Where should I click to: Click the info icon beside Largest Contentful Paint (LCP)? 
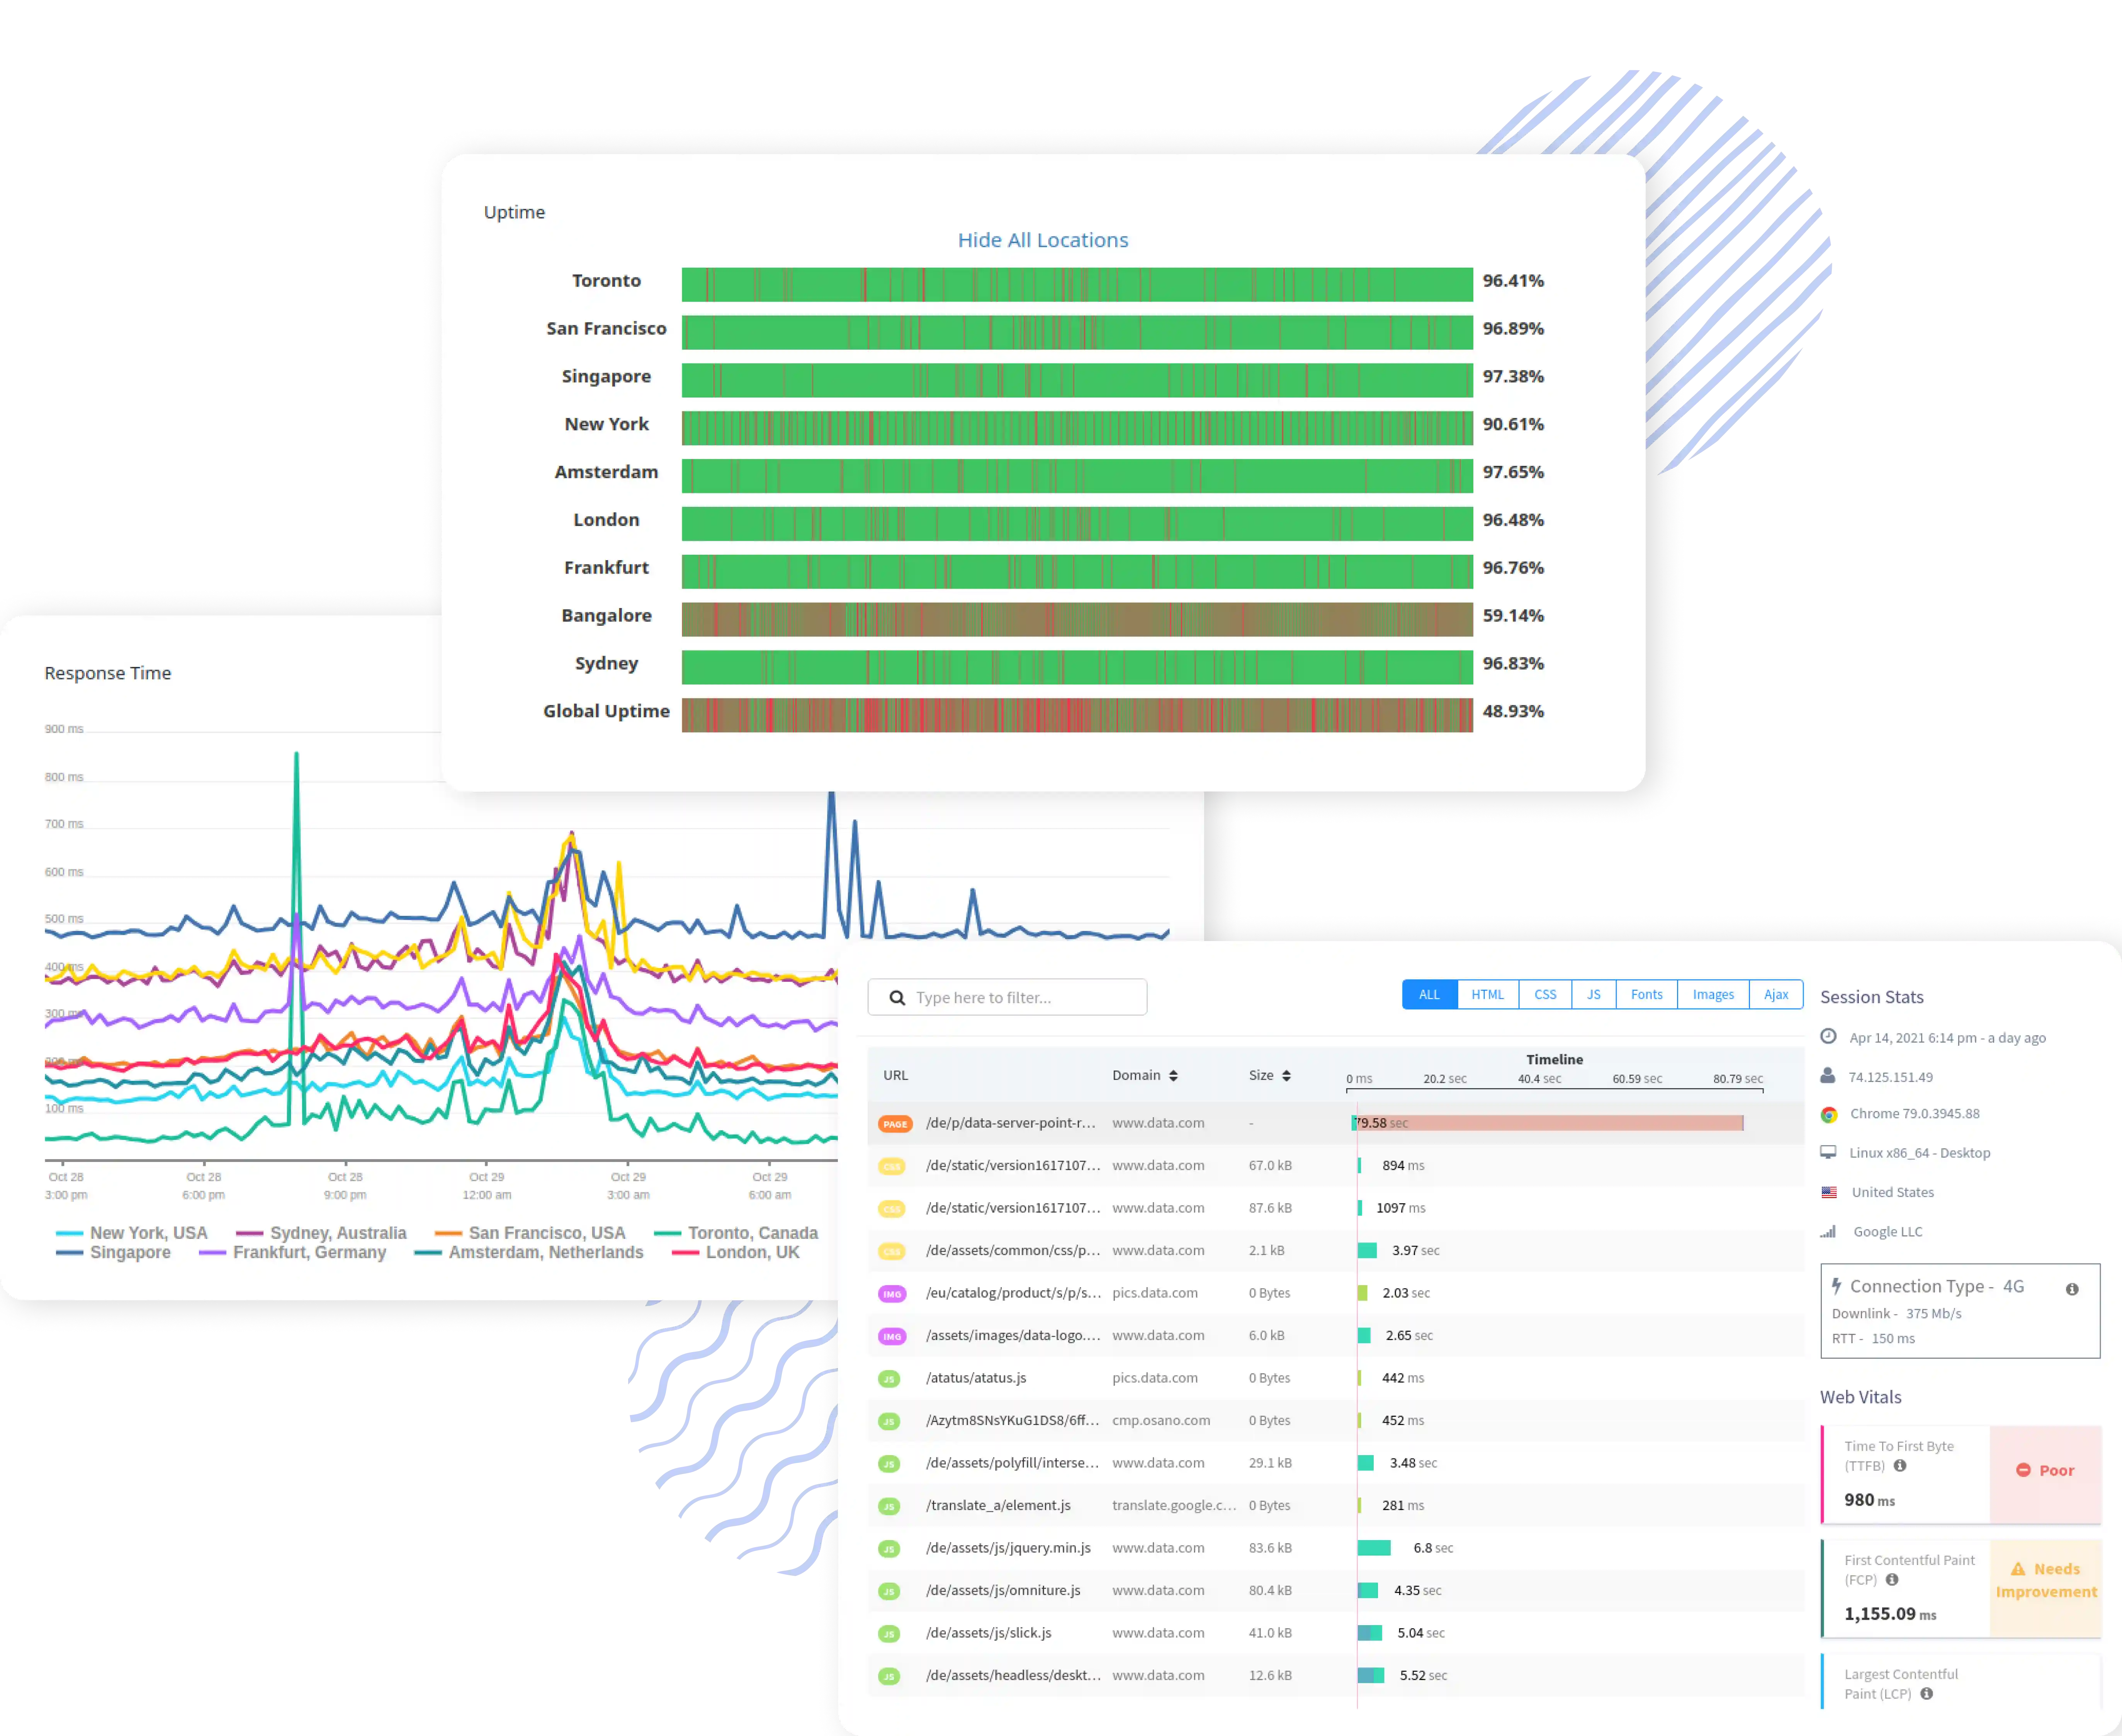click(x=1926, y=1693)
